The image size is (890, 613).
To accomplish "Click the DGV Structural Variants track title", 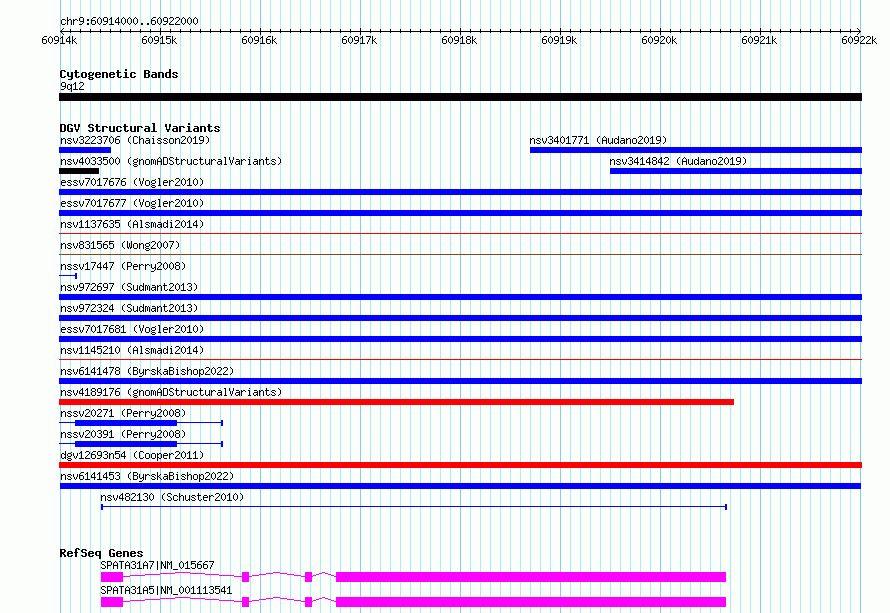I will pyautogui.click(x=140, y=128).
